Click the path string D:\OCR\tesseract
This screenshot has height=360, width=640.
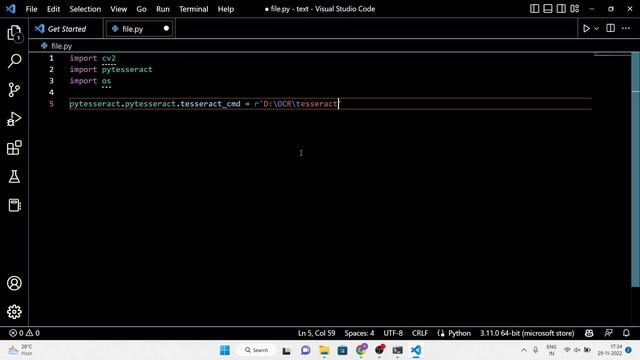point(300,104)
